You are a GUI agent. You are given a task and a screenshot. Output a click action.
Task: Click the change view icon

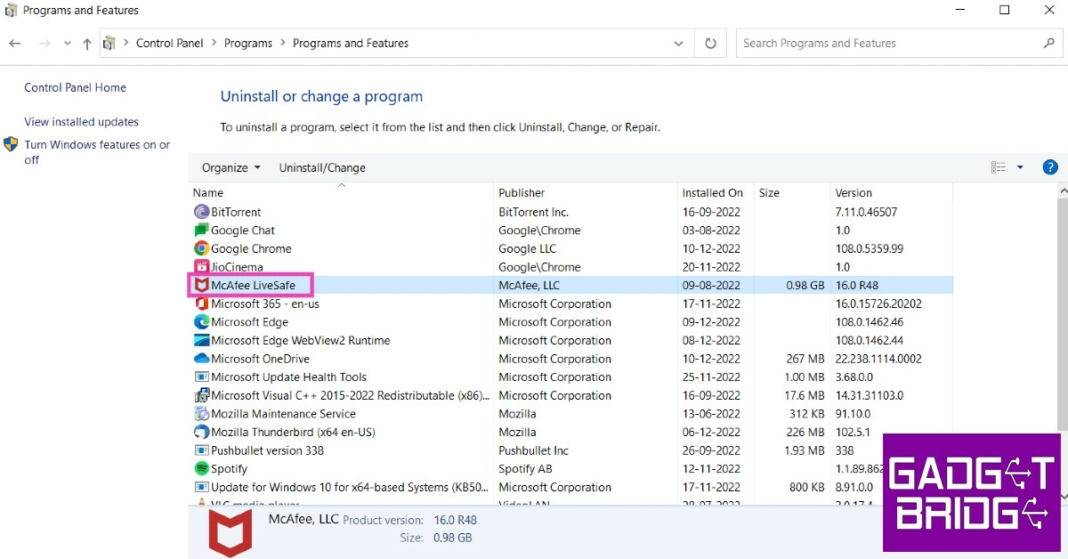click(998, 167)
